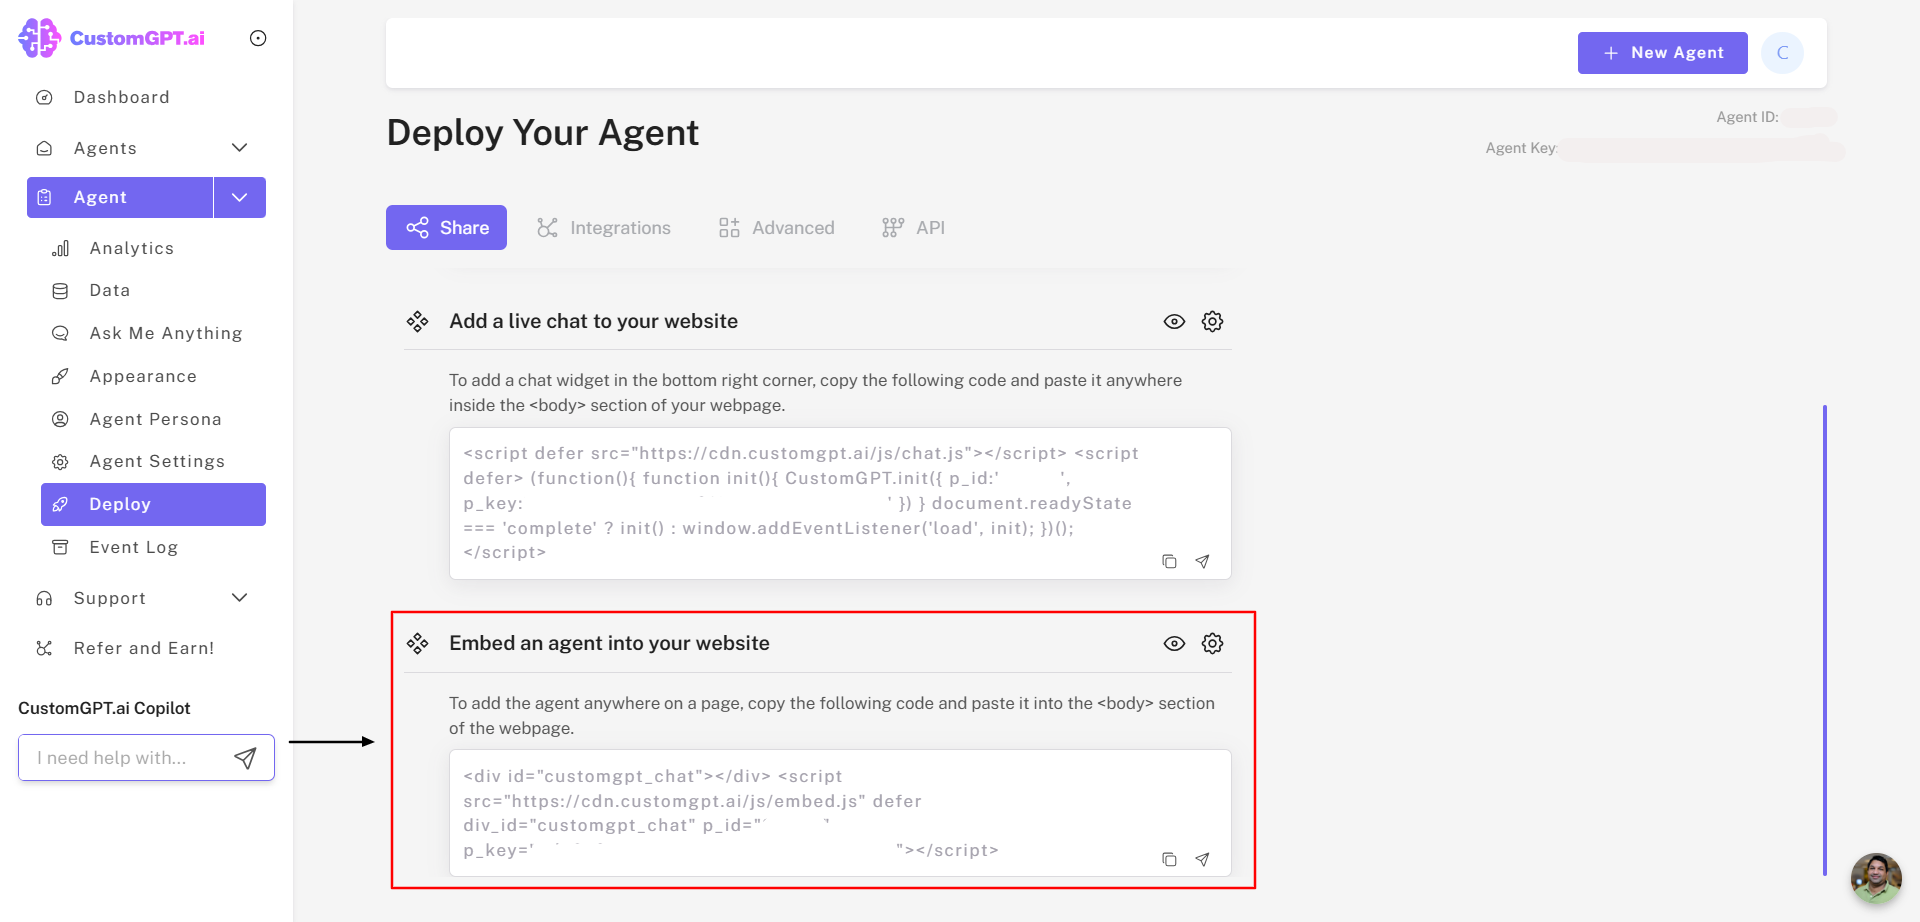Screen dimensions: 1920x922
Task: Open the Data section
Action: click(109, 290)
